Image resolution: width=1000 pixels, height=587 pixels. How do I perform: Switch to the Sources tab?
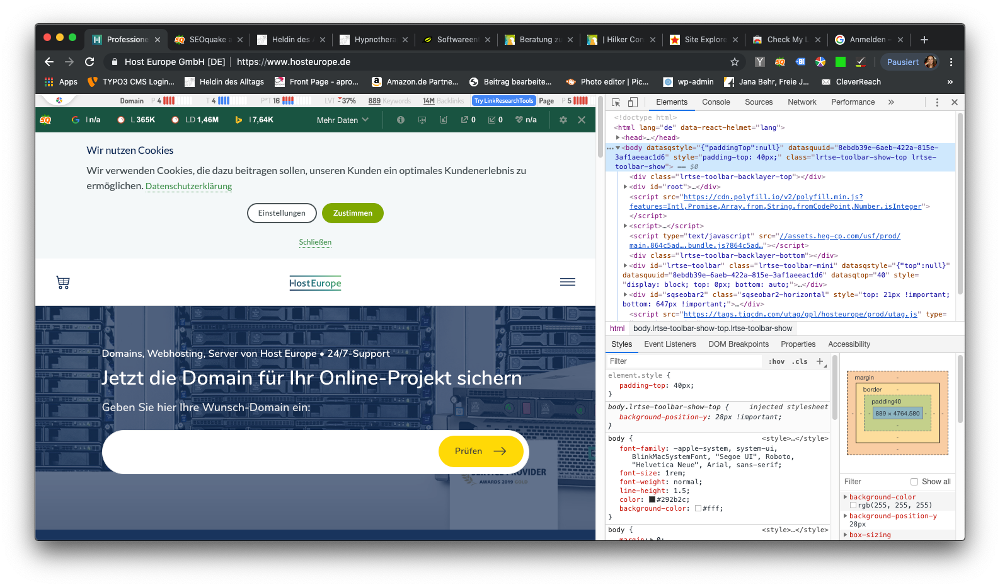click(758, 102)
